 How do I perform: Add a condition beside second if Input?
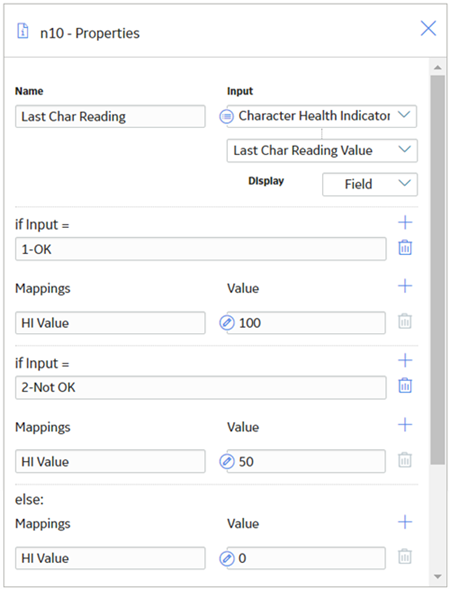(x=405, y=361)
